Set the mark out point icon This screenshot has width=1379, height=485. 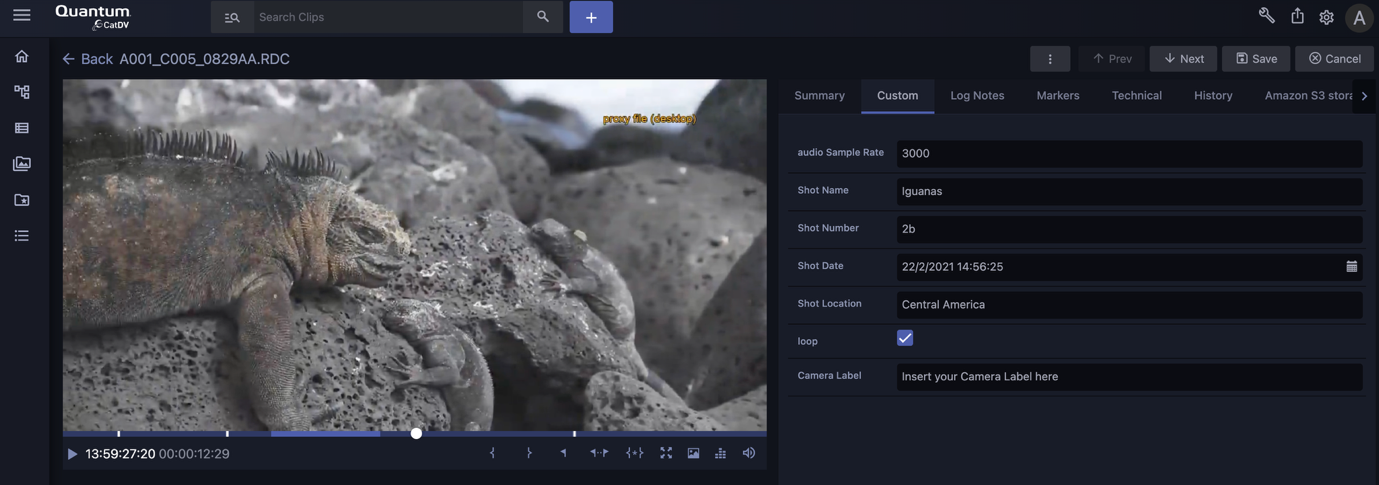pos(529,453)
